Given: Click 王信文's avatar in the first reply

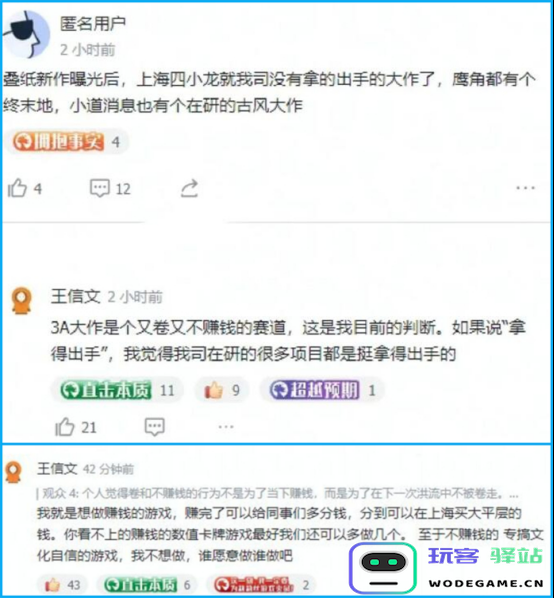Looking at the screenshot, I should coord(21,301).
